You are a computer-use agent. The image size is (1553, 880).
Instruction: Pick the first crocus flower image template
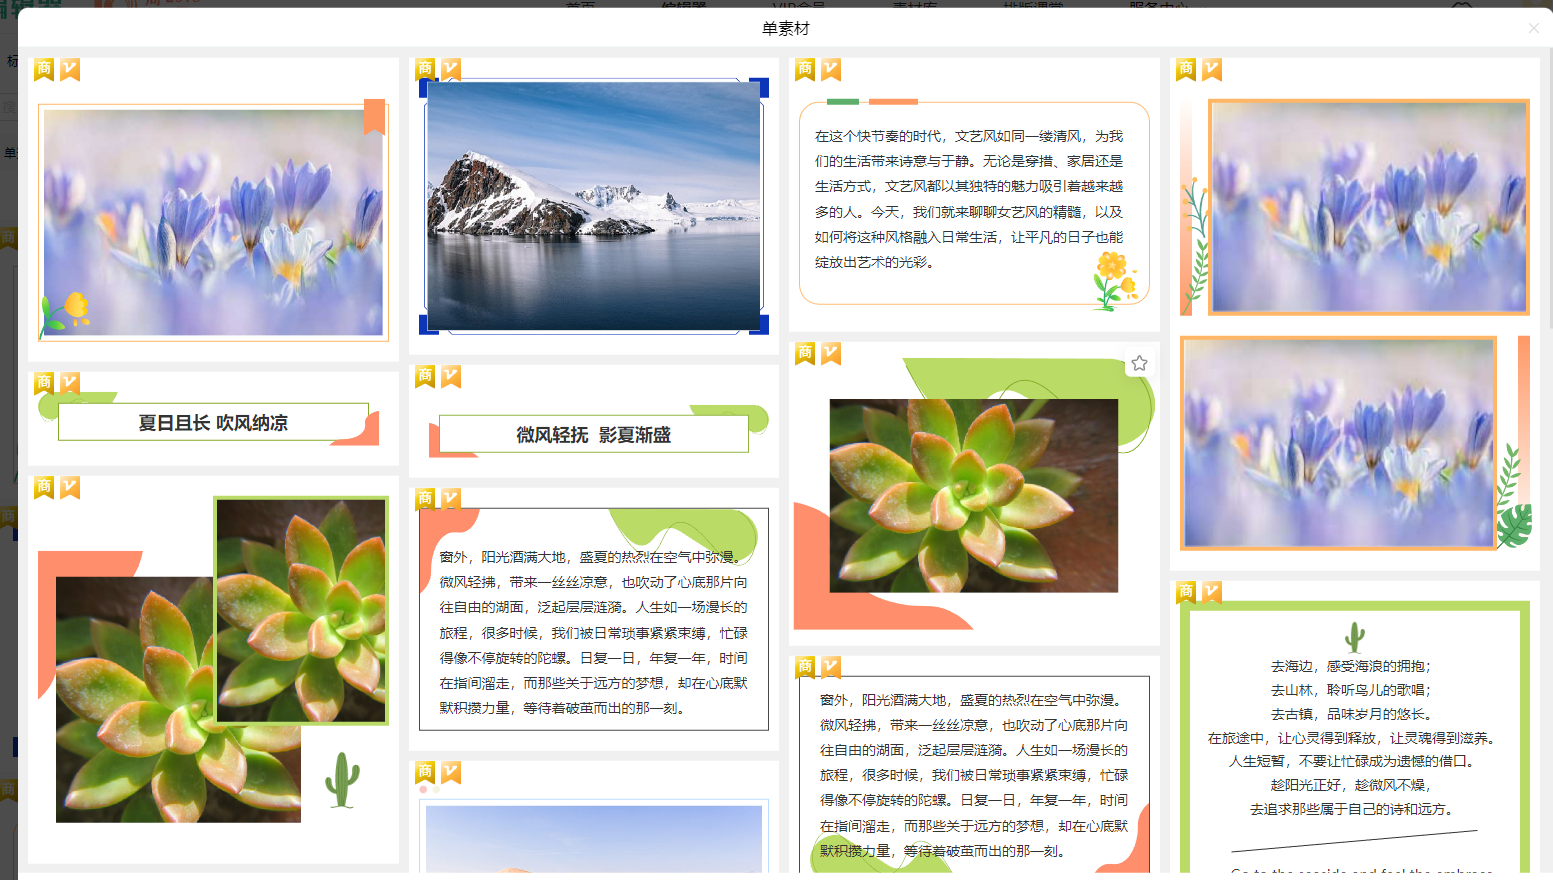213,222
